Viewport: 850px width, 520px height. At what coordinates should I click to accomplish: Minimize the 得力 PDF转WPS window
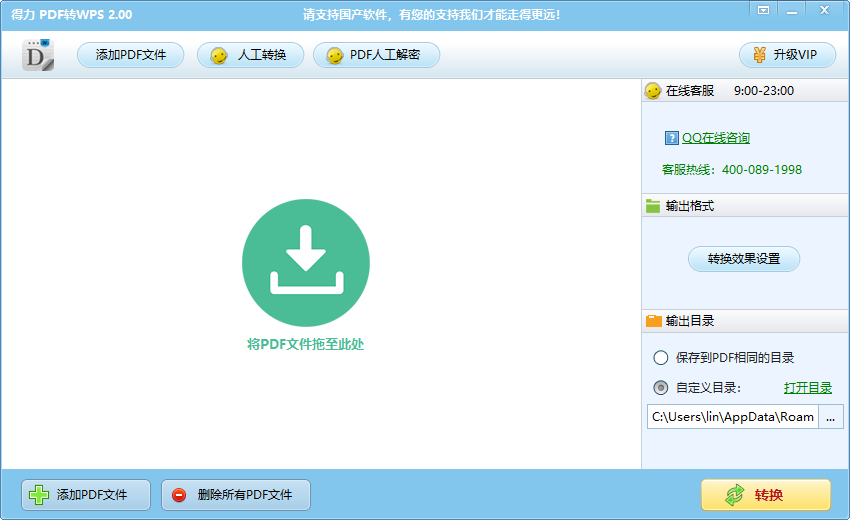pyautogui.click(x=792, y=10)
